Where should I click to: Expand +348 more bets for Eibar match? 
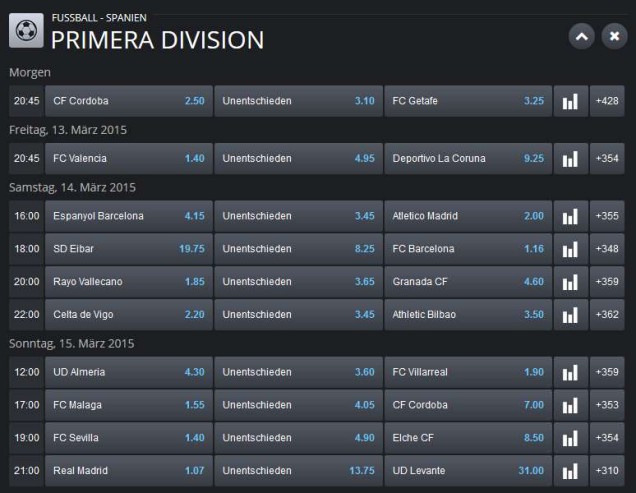coord(607,249)
